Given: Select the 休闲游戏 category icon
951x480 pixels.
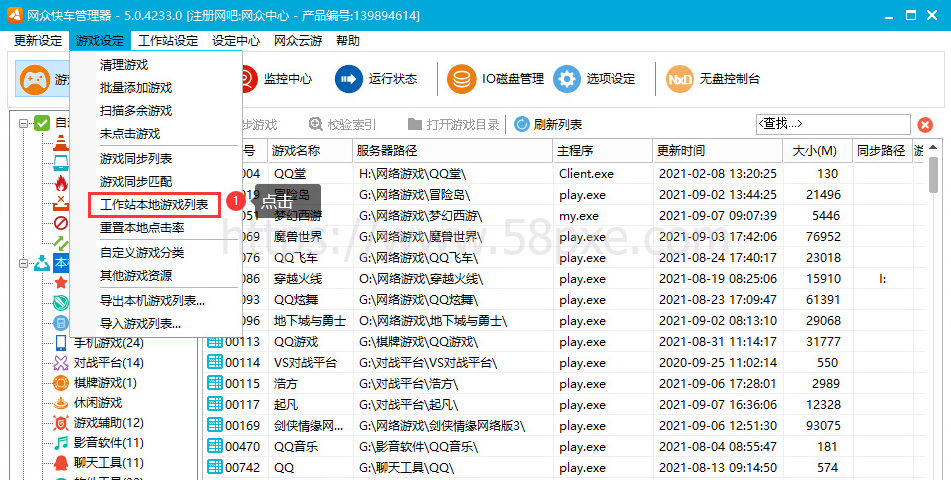Looking at the screenshot, I should click(61, 403).
